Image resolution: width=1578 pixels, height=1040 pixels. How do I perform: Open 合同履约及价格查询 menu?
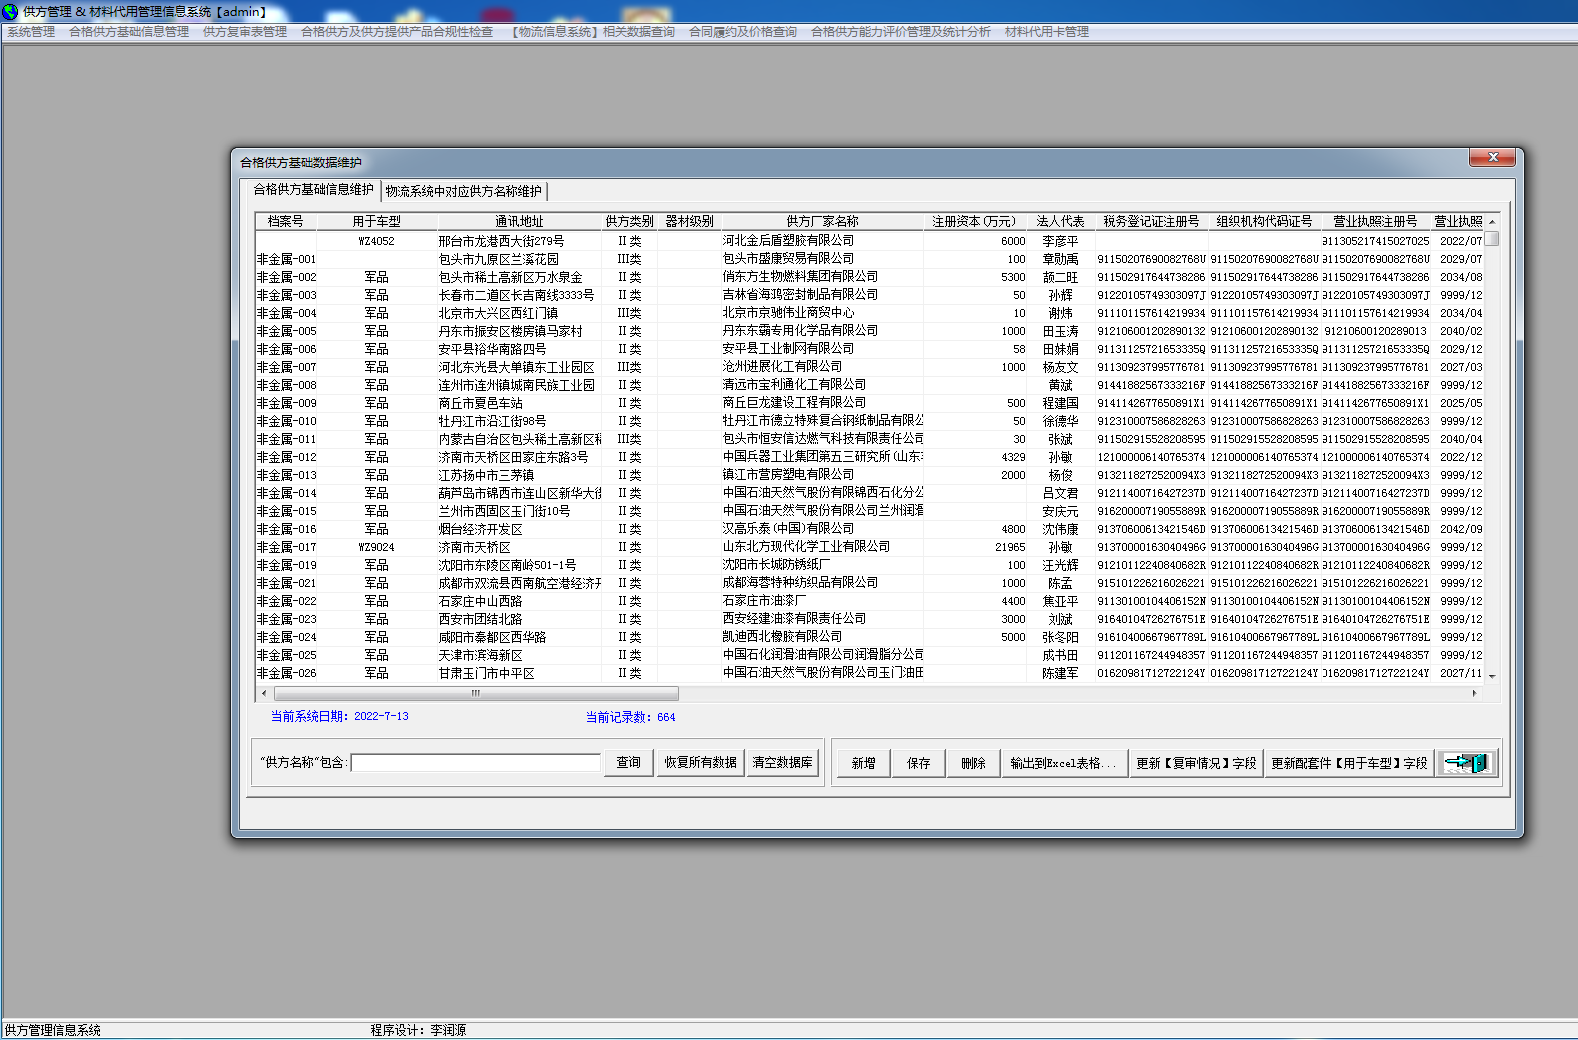click(743, 32)
